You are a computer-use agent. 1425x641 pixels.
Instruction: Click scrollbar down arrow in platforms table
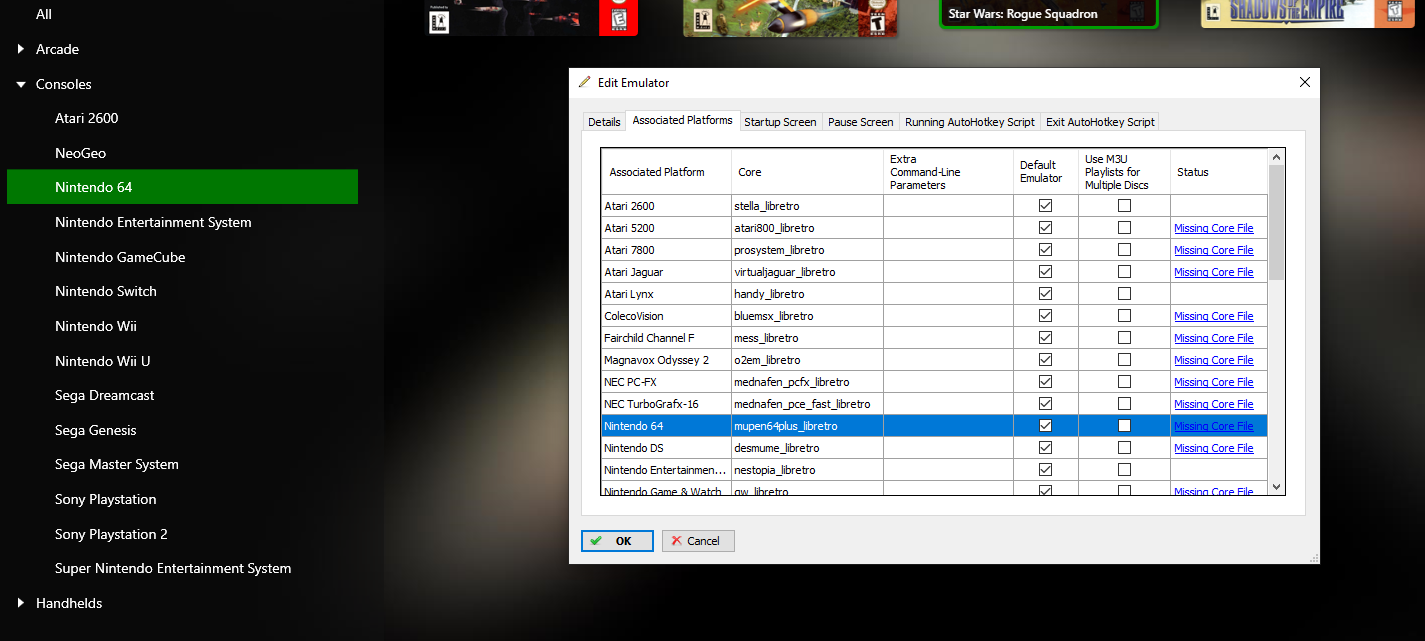(1276, 487)
